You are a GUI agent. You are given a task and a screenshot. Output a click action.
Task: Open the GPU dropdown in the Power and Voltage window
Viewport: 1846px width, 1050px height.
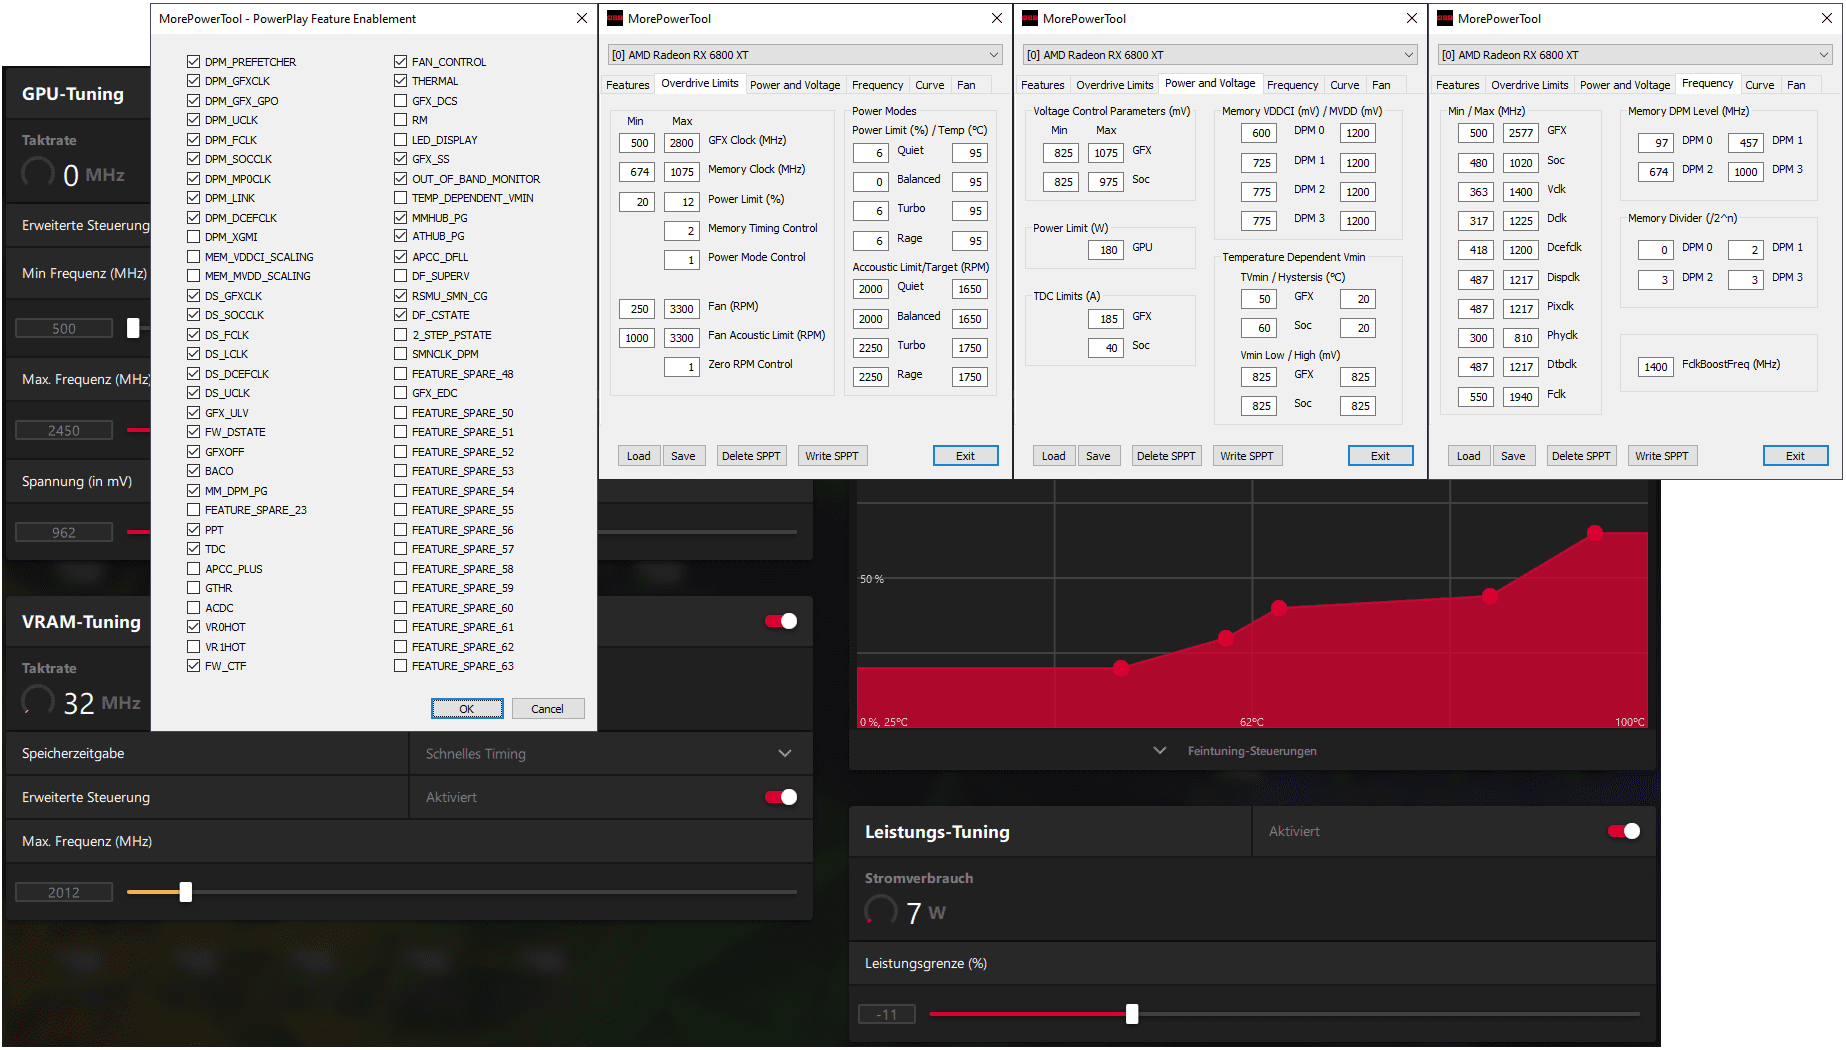pyautogui.click(x=1219, y=55)
